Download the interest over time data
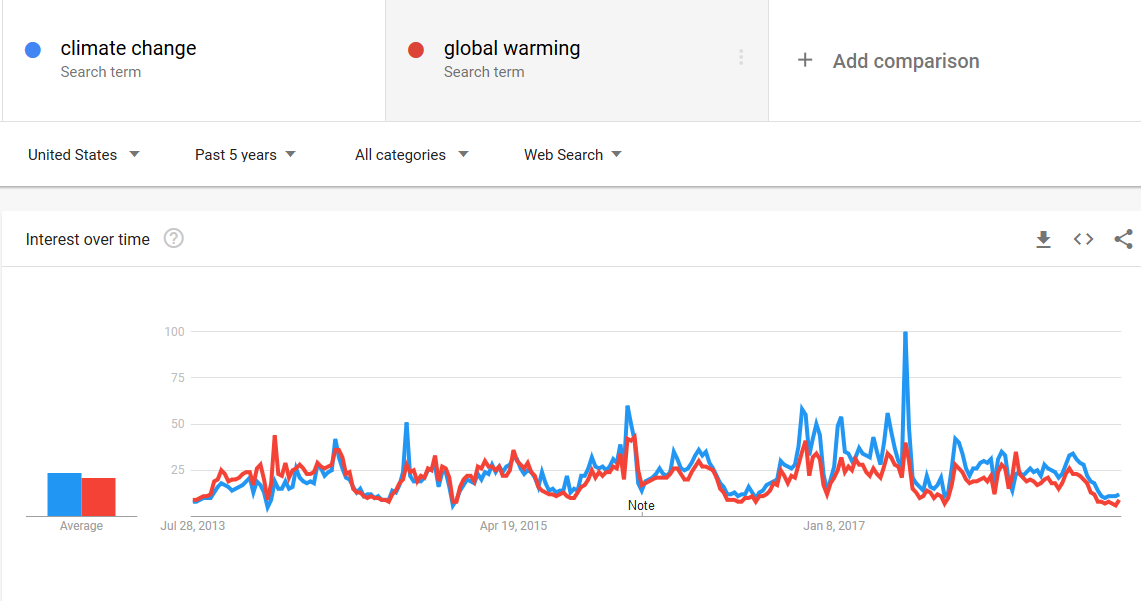Screen dimensions: 1141x601 [x=1043, y=239]
